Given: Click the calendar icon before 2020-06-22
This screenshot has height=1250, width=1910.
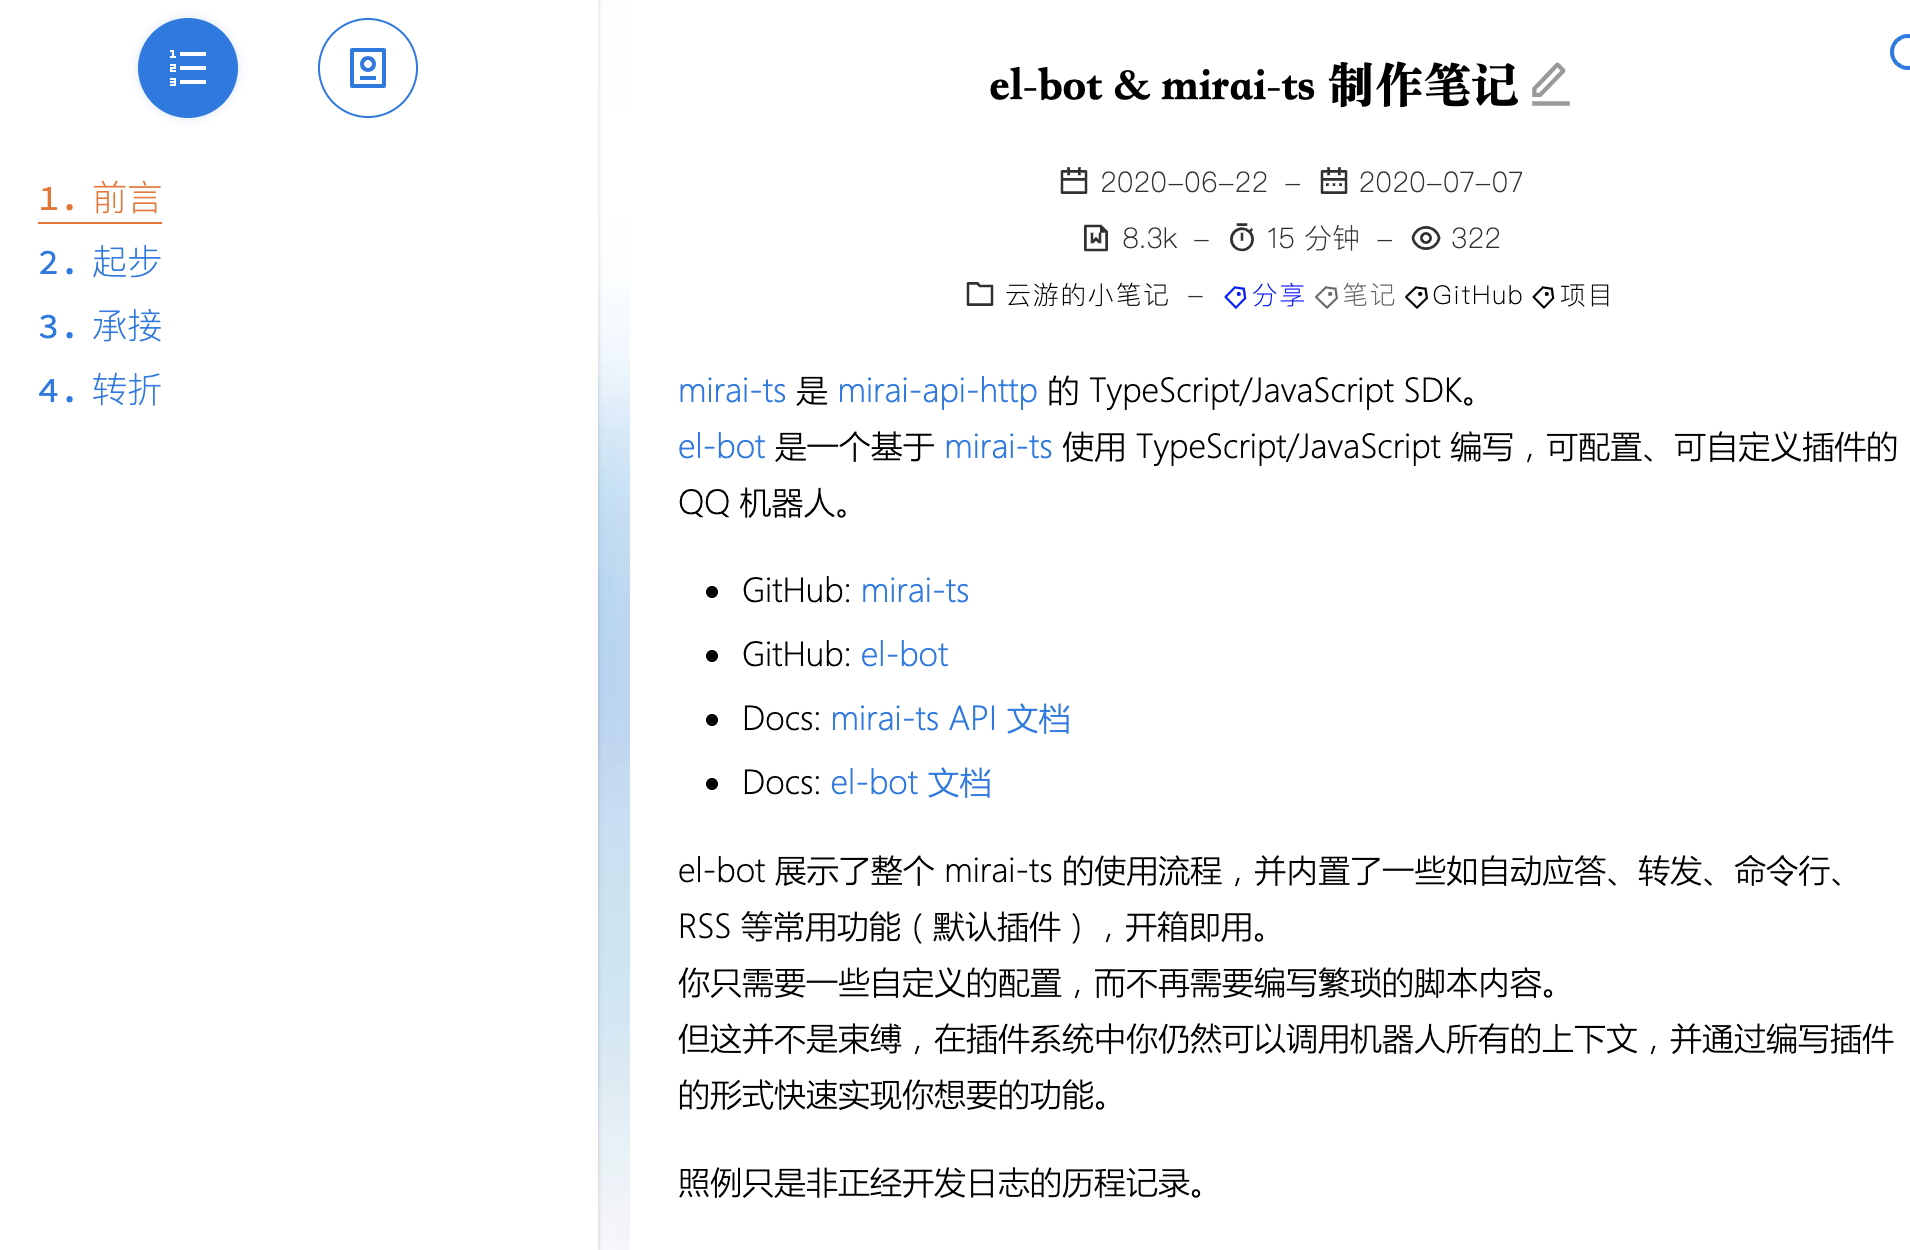Looking at the screenshot, I should pos(1074,181).
